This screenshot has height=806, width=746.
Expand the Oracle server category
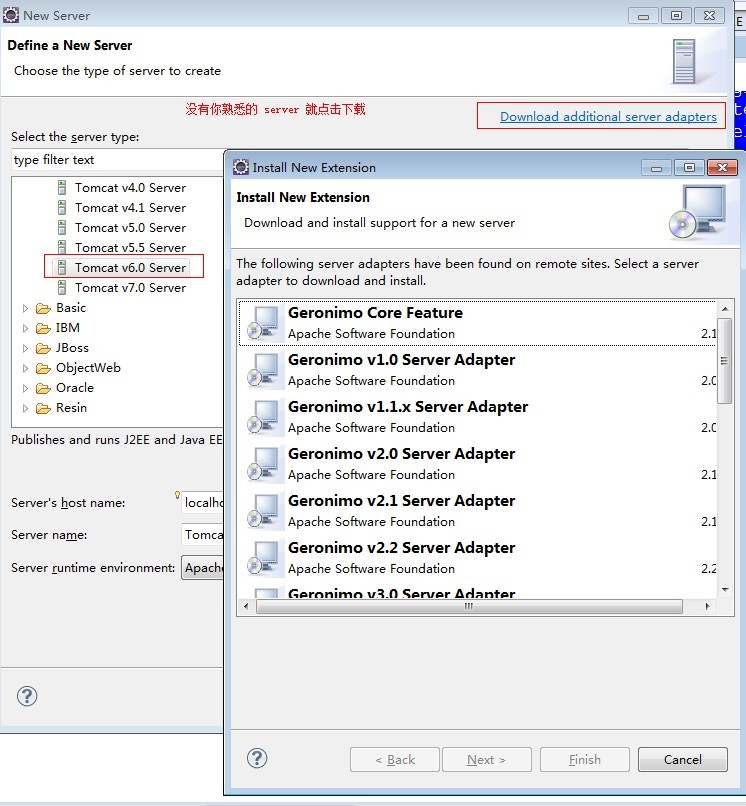pyautogui.click(x=25, y=388)
